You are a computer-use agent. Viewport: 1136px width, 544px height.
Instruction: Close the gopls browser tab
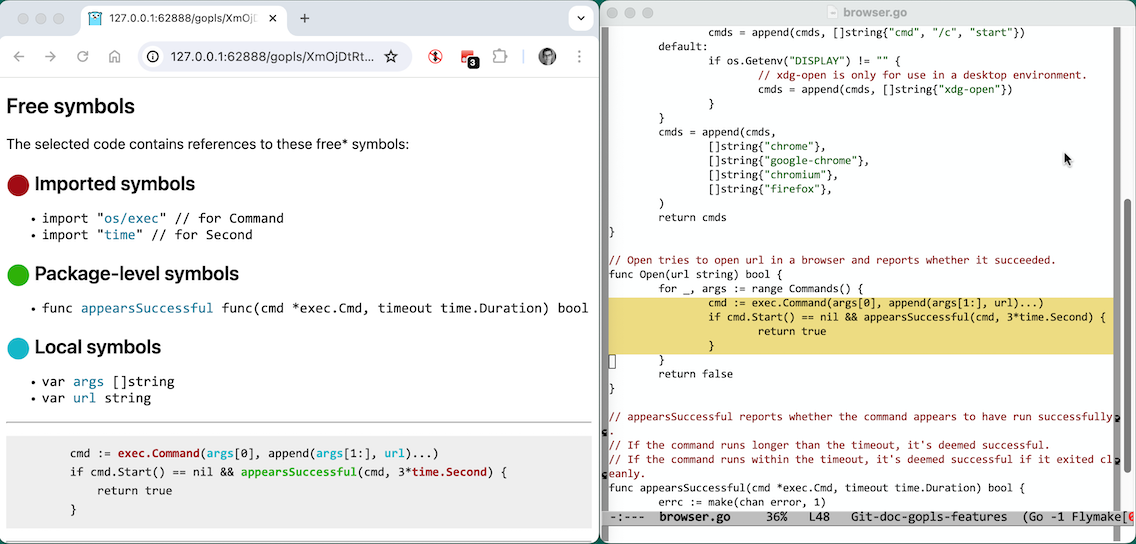coord(274,18)
